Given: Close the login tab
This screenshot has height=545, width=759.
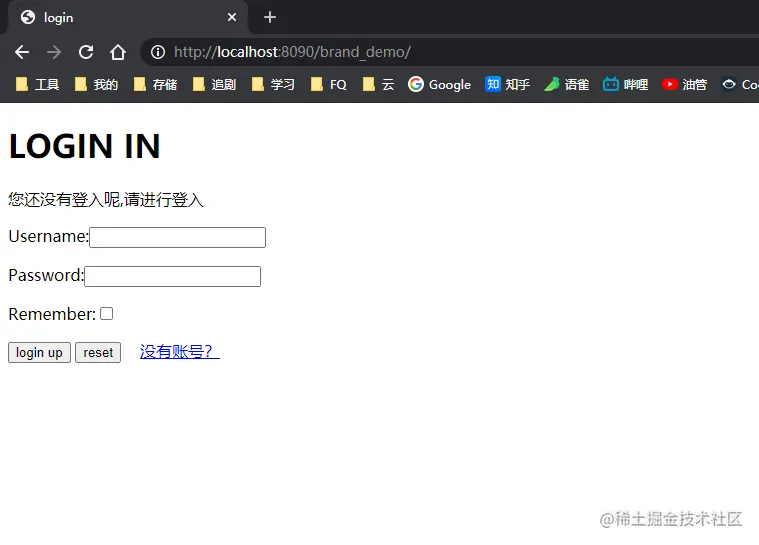Looking at the screenshot, I should (x=232, y=17).
